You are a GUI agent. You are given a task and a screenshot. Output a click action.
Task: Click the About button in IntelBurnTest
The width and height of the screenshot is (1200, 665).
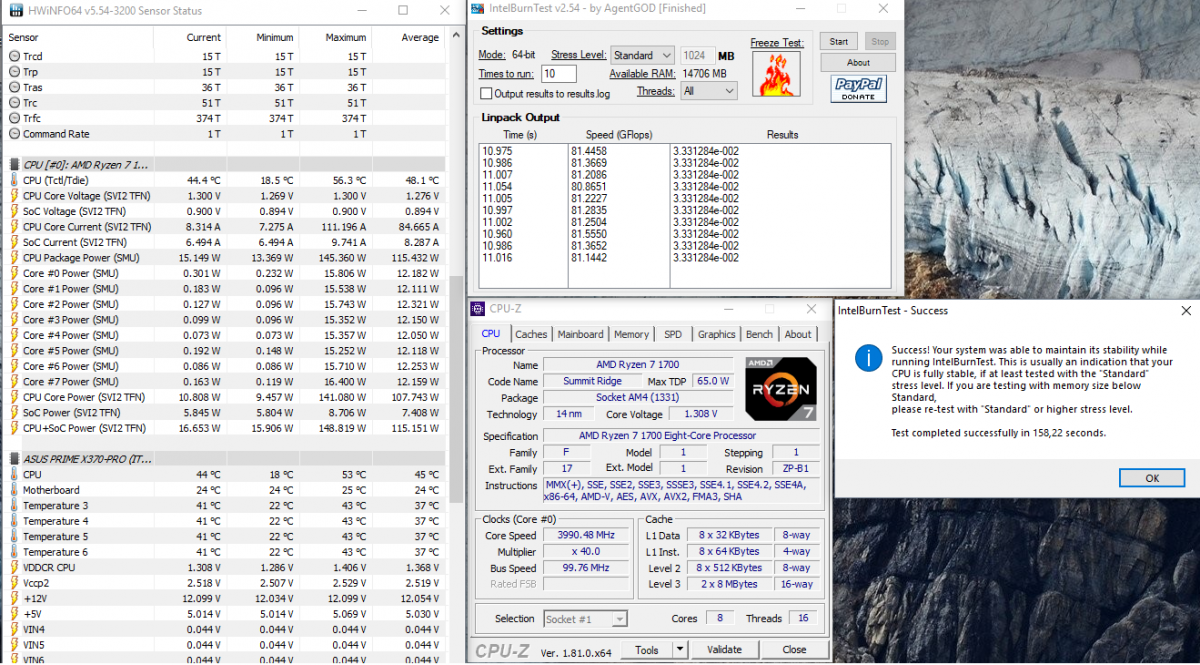click(x=858, y=62)
